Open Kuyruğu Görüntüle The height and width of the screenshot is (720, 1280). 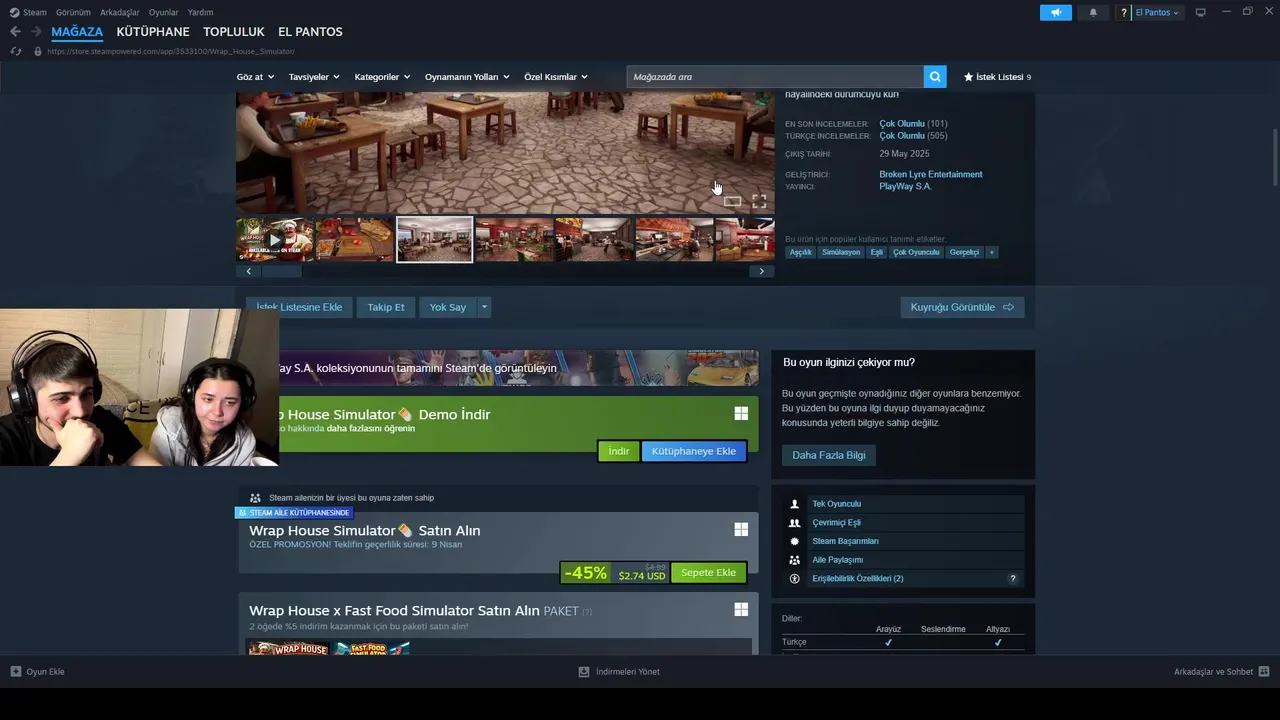962,307
